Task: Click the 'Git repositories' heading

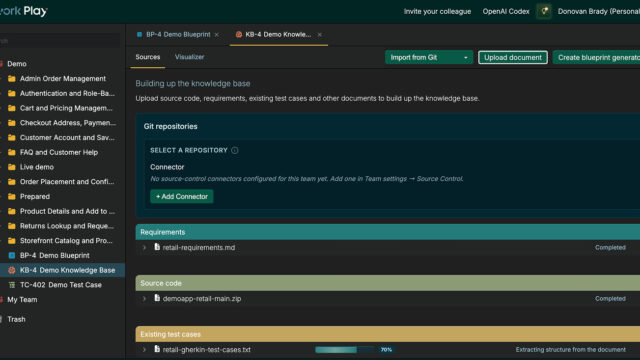Action: coord(170,127)
